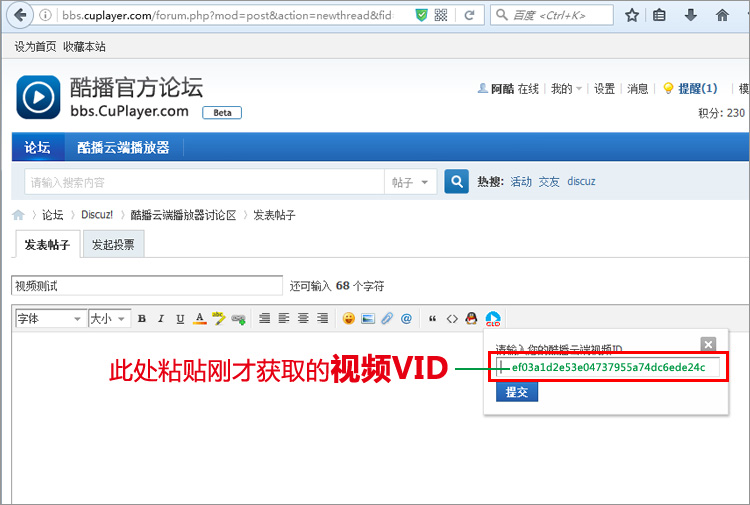Toggle underline formatting in editor toolbar
750x505 pixels.
click(180, 319)
